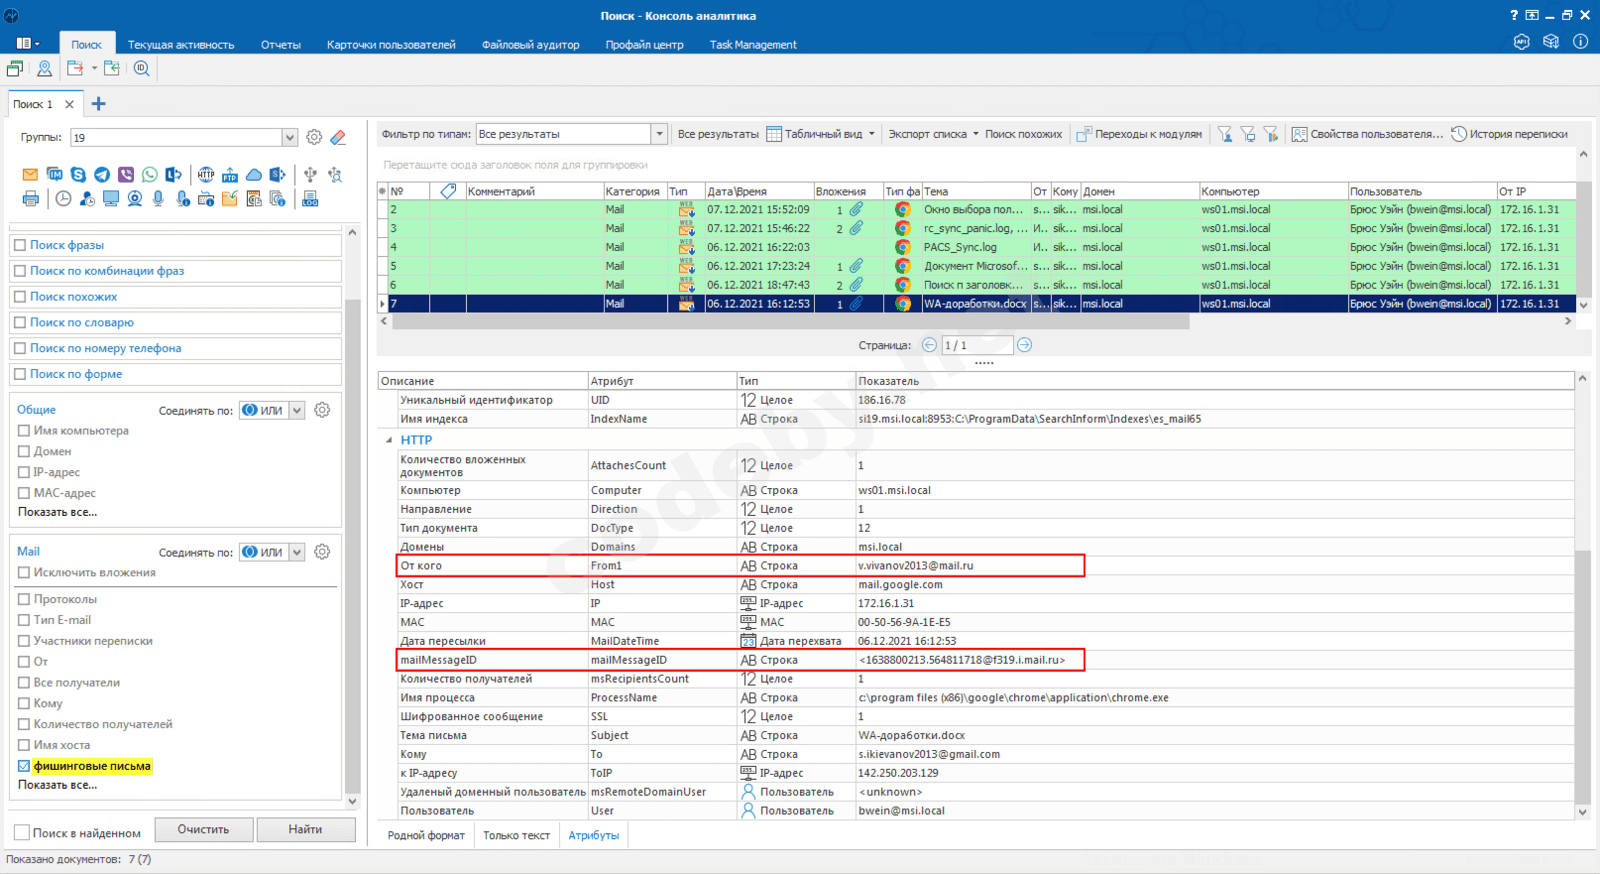Click the FTP upload source icon
Screen dimensions: 1600x874
230,175
